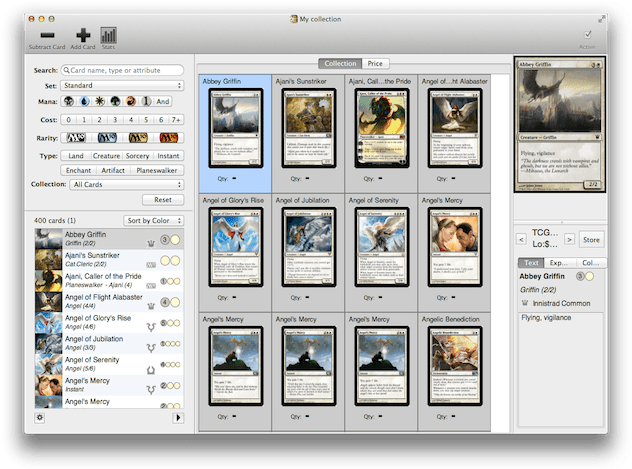Click the Add Card plus icon
Screen dimensions: 632x469
83,35
